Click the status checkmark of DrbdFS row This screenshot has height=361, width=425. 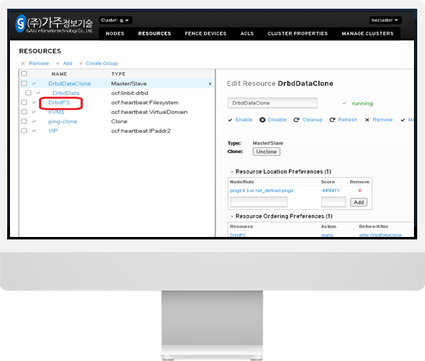pos(34,103)
